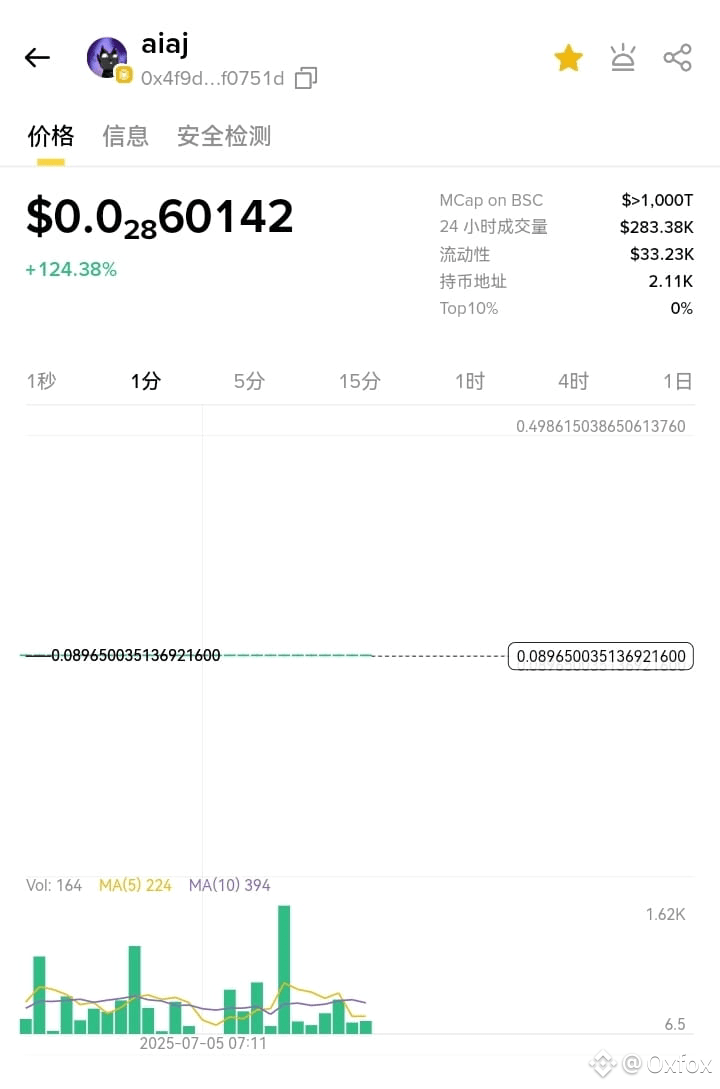Select the 1秒 chart interval
This screenshot has height=1089, width=720.
41,381
